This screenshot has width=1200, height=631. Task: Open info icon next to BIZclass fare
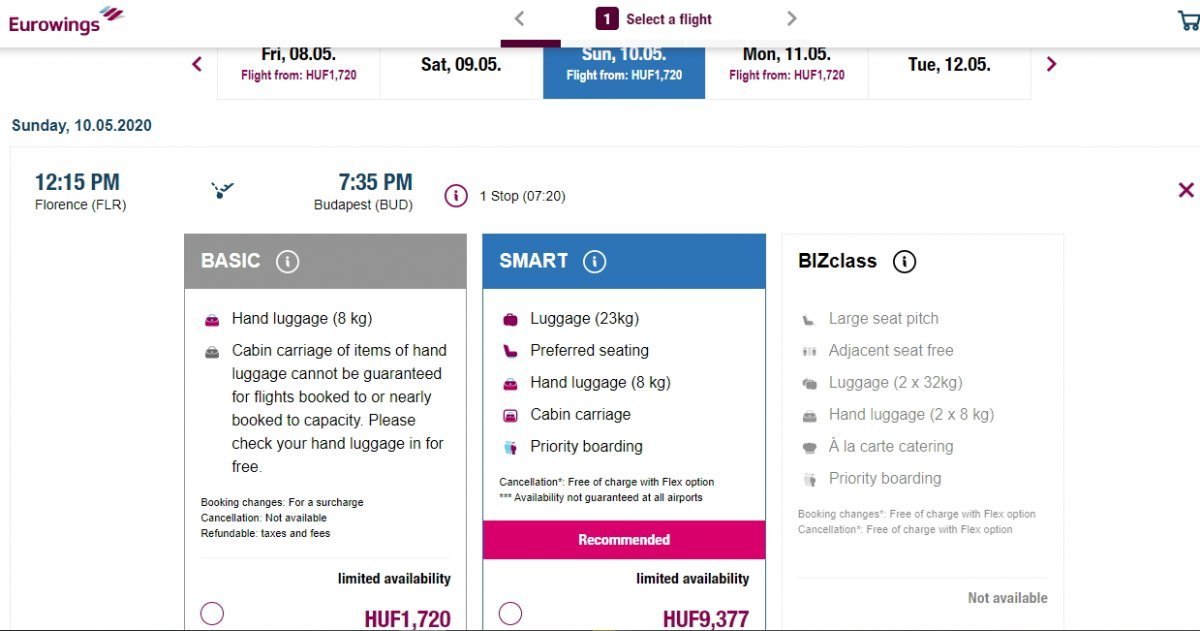point(904,262)
